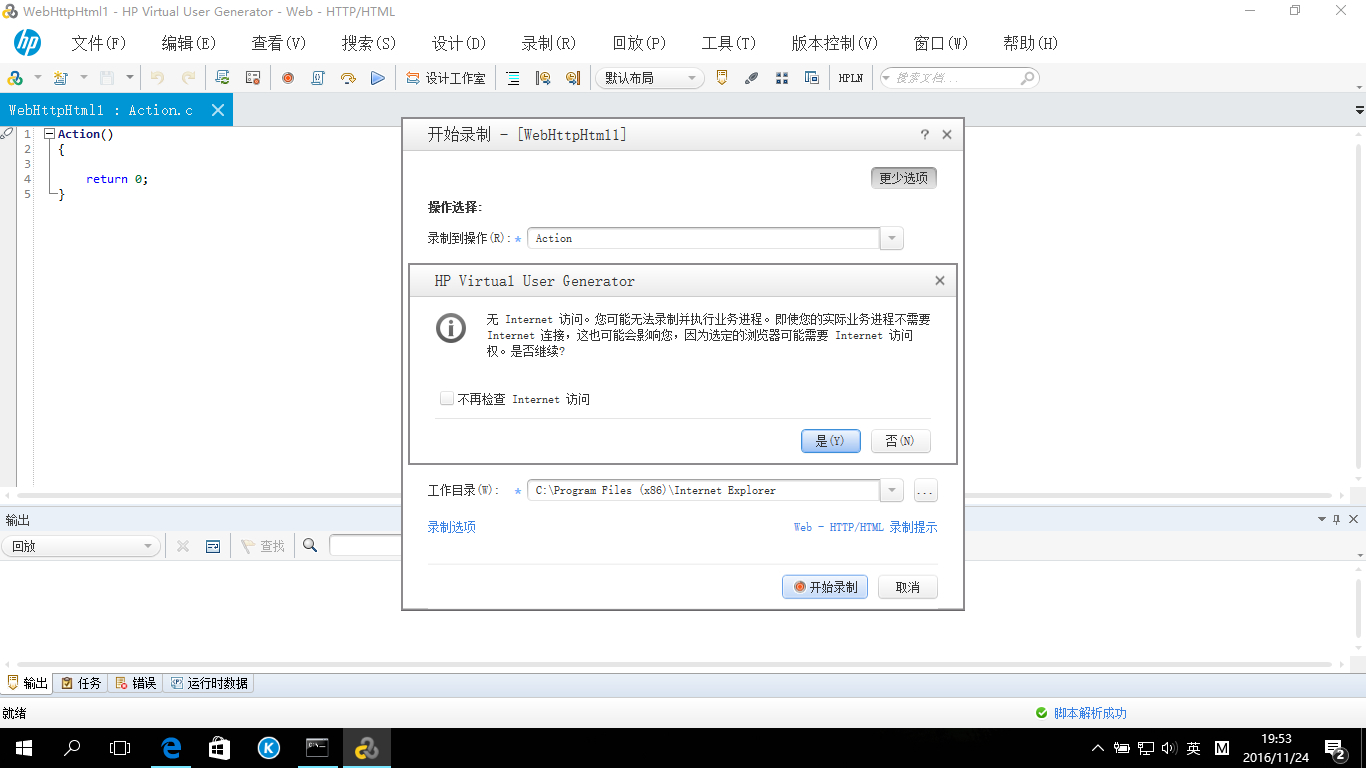The height and width of the screenshot is (768, 1366).
Task: Click the undo arrow icon
Action: [157, 78]
